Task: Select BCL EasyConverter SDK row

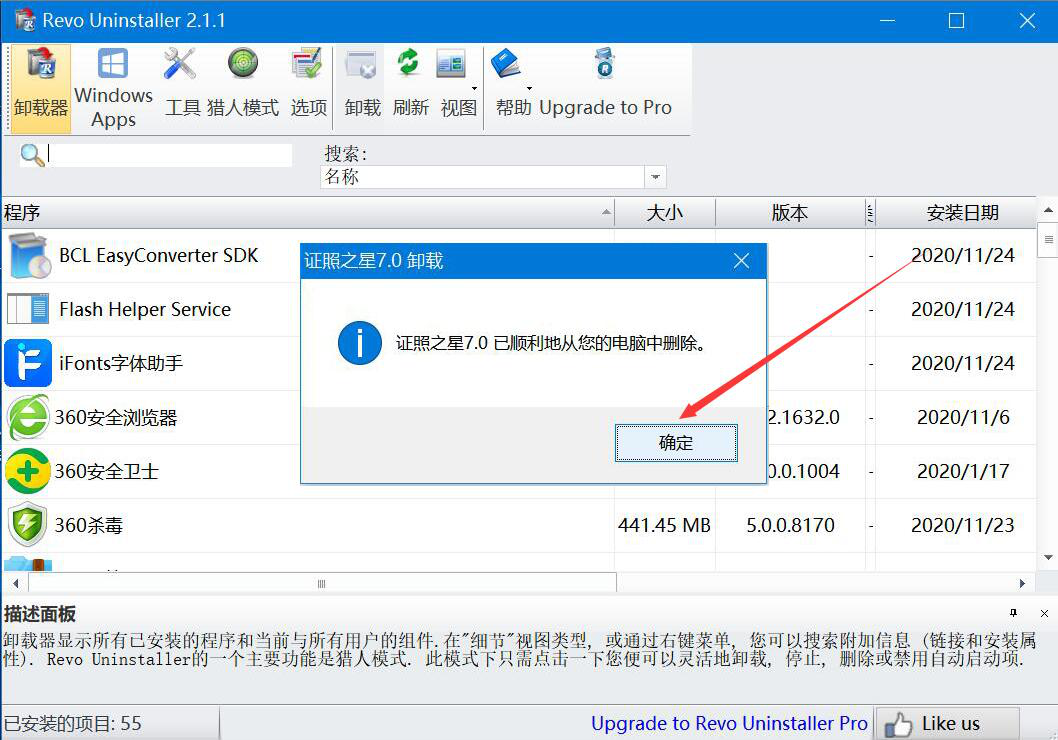Action: point(518,256)
